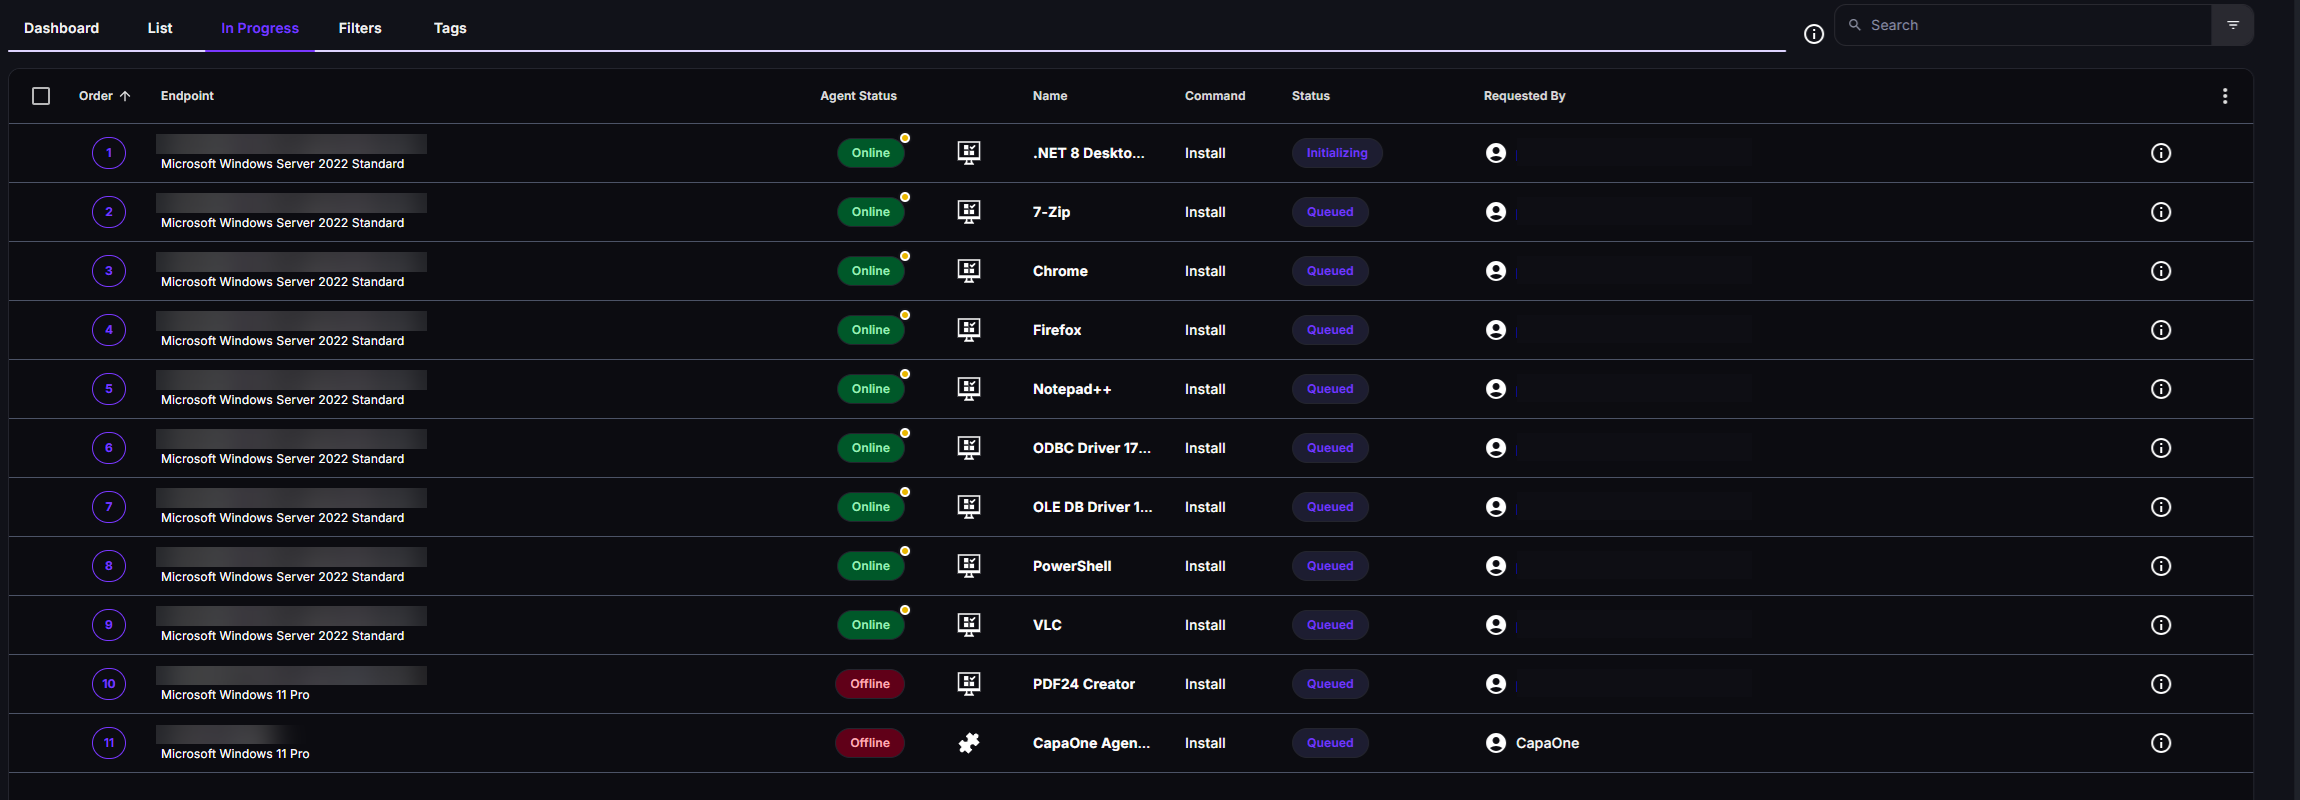Click the order number 10 circle badge
The height and width of the screenshot is (800, 2300).
click(109, 684)
